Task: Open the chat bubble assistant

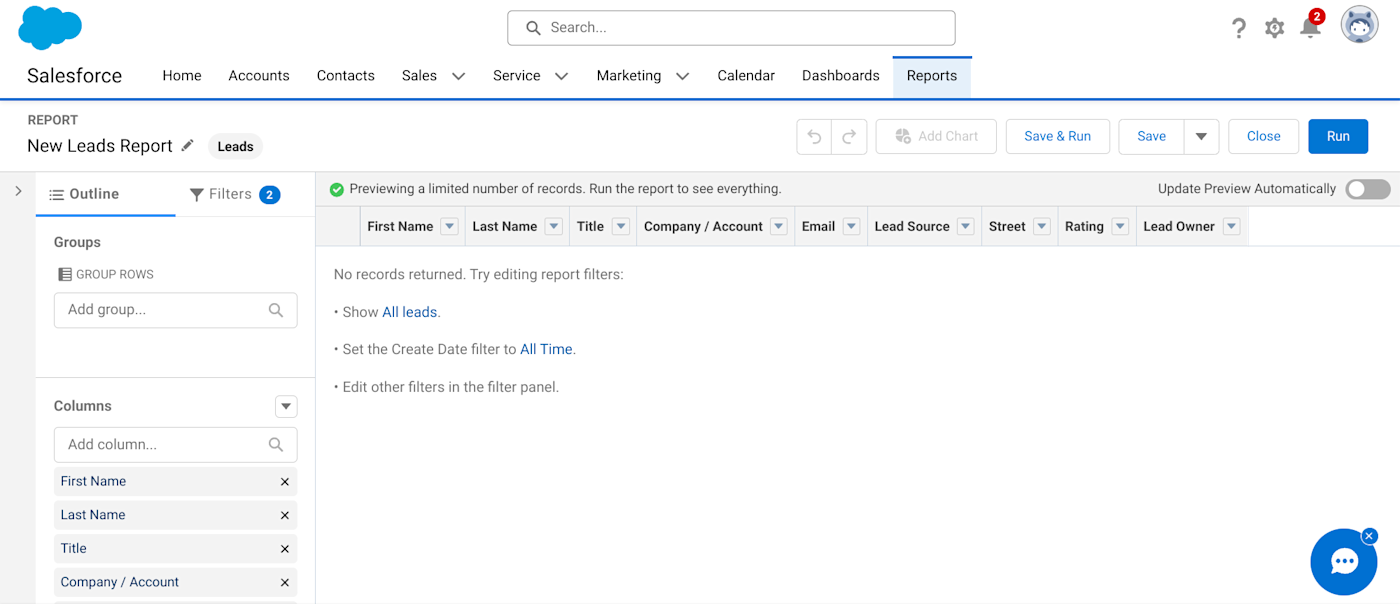Action: point(1344,562)
